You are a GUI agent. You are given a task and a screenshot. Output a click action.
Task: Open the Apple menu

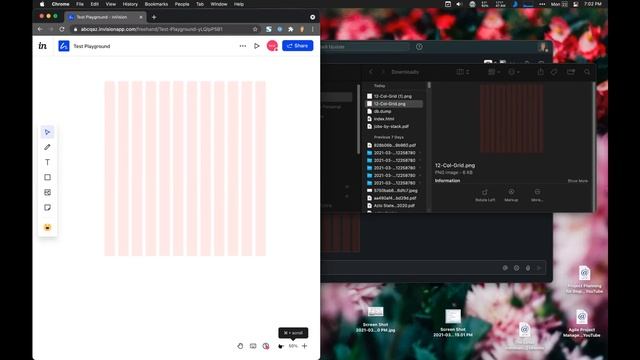42,4
